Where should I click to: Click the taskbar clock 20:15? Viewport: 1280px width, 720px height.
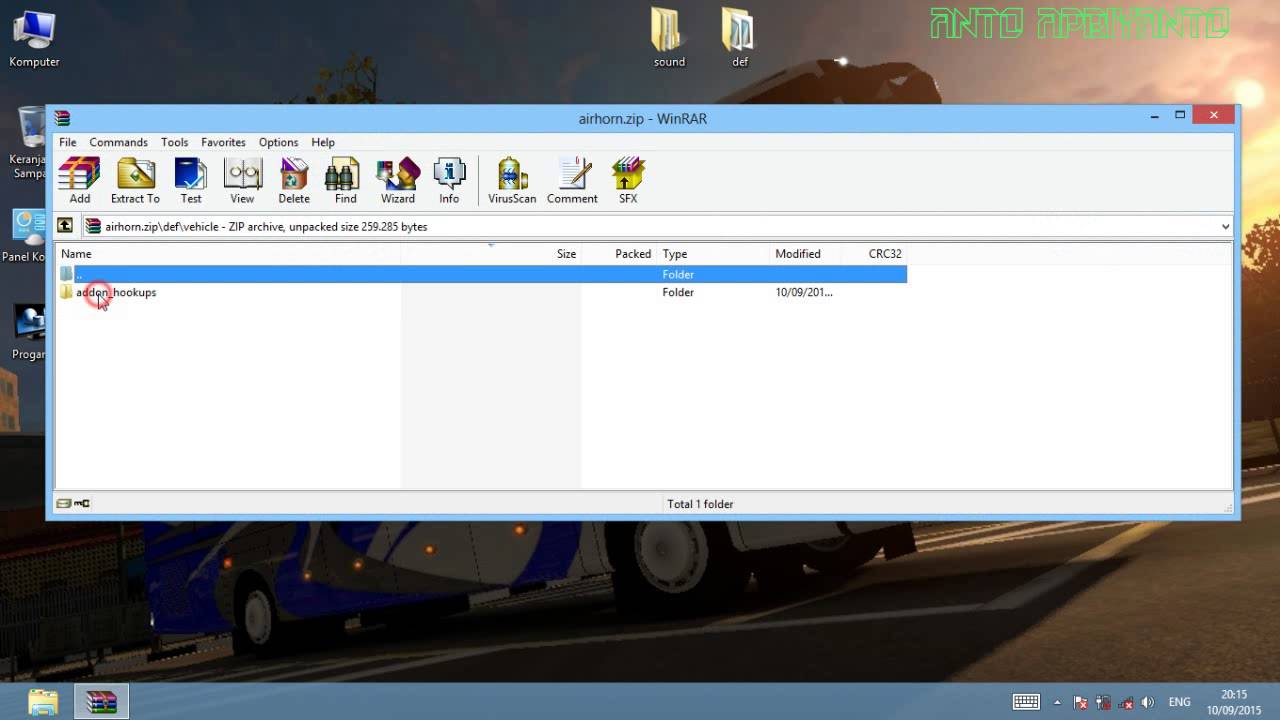click(x=1234, y=695)
